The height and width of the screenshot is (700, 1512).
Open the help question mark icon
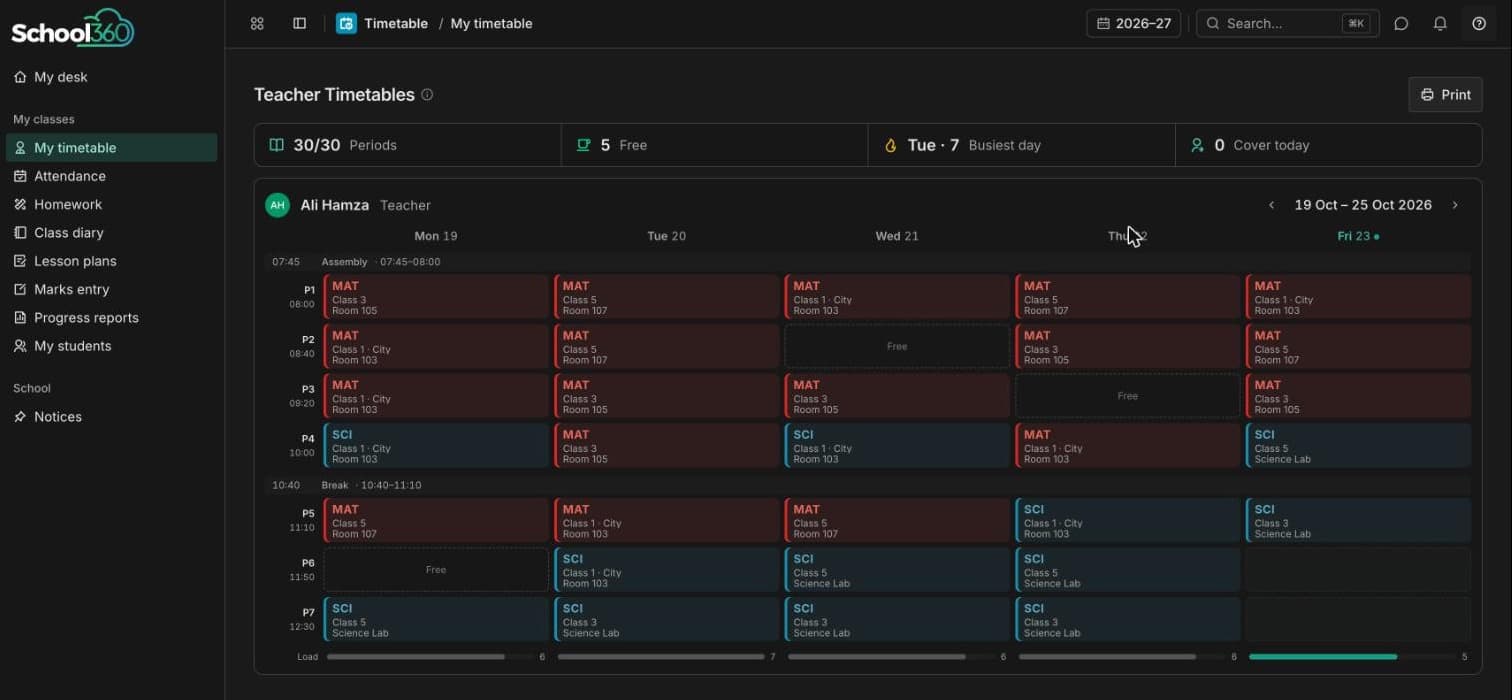point(1479,23)
